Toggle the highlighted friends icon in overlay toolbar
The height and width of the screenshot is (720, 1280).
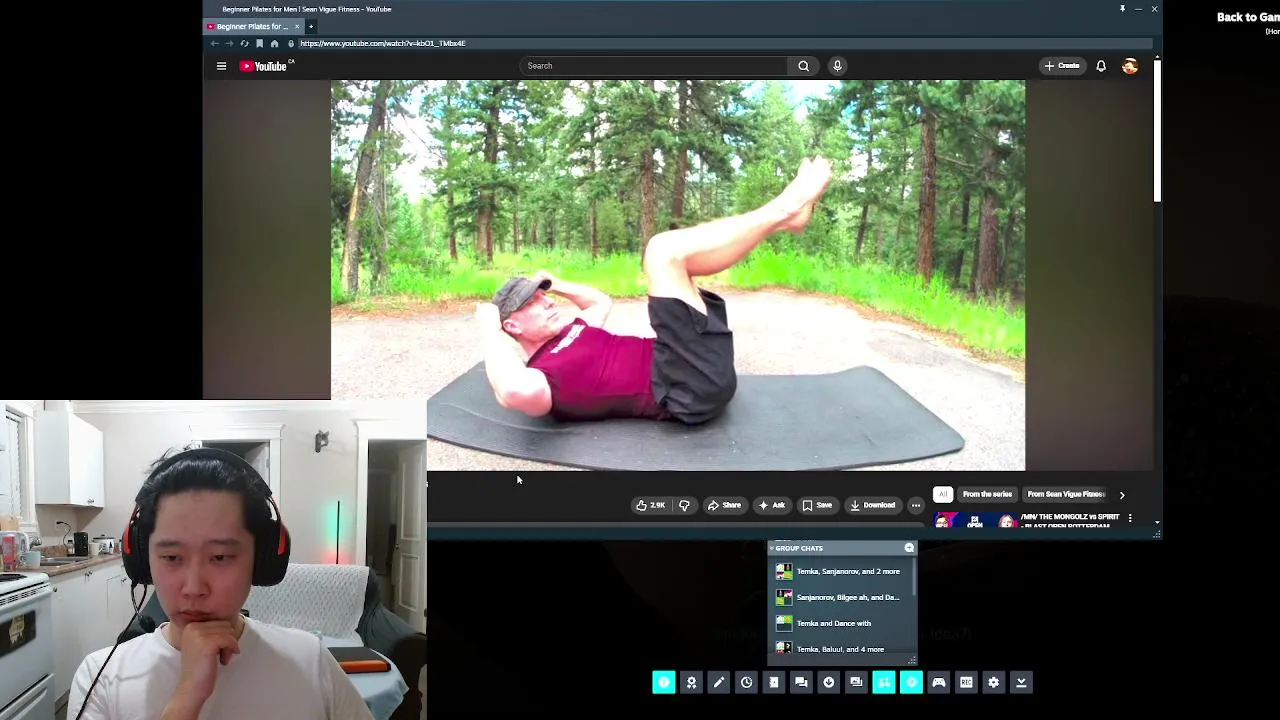click(884, 682)
